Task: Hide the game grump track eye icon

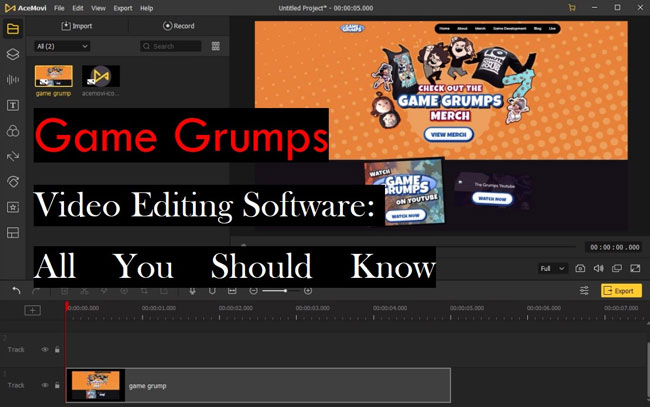Action: [45, 385]
